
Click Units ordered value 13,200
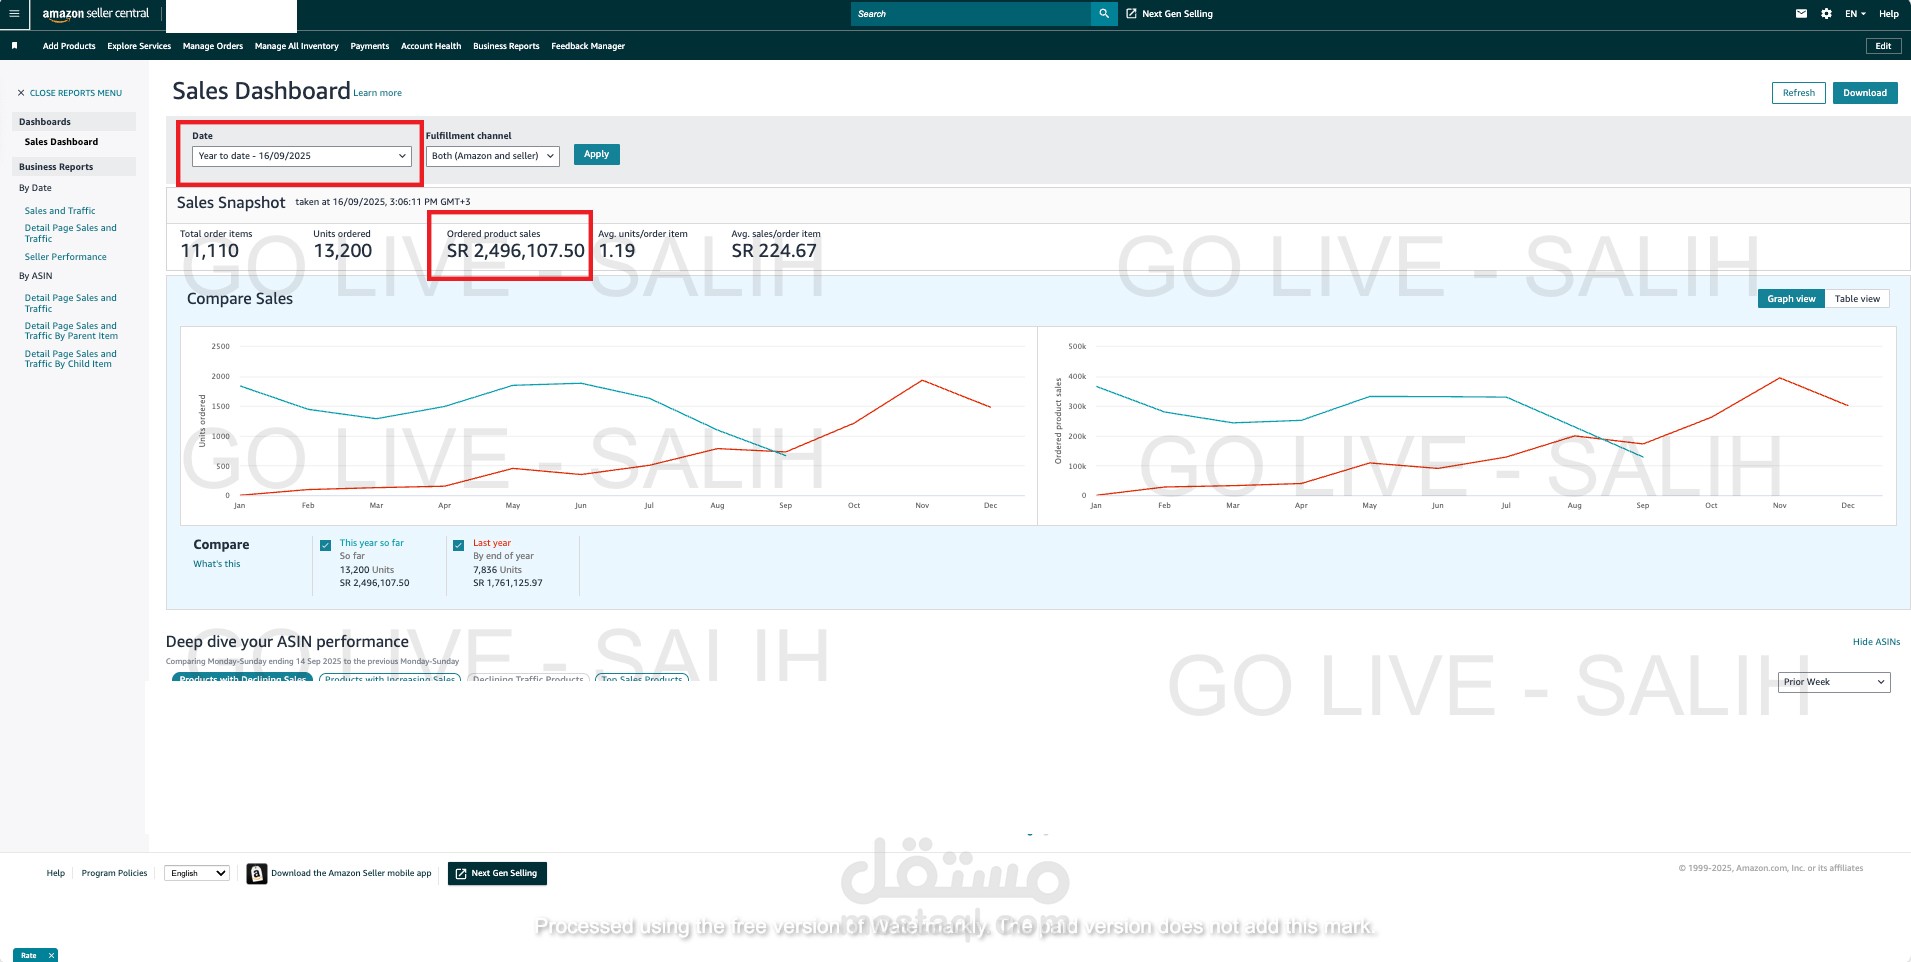[342, 251]
